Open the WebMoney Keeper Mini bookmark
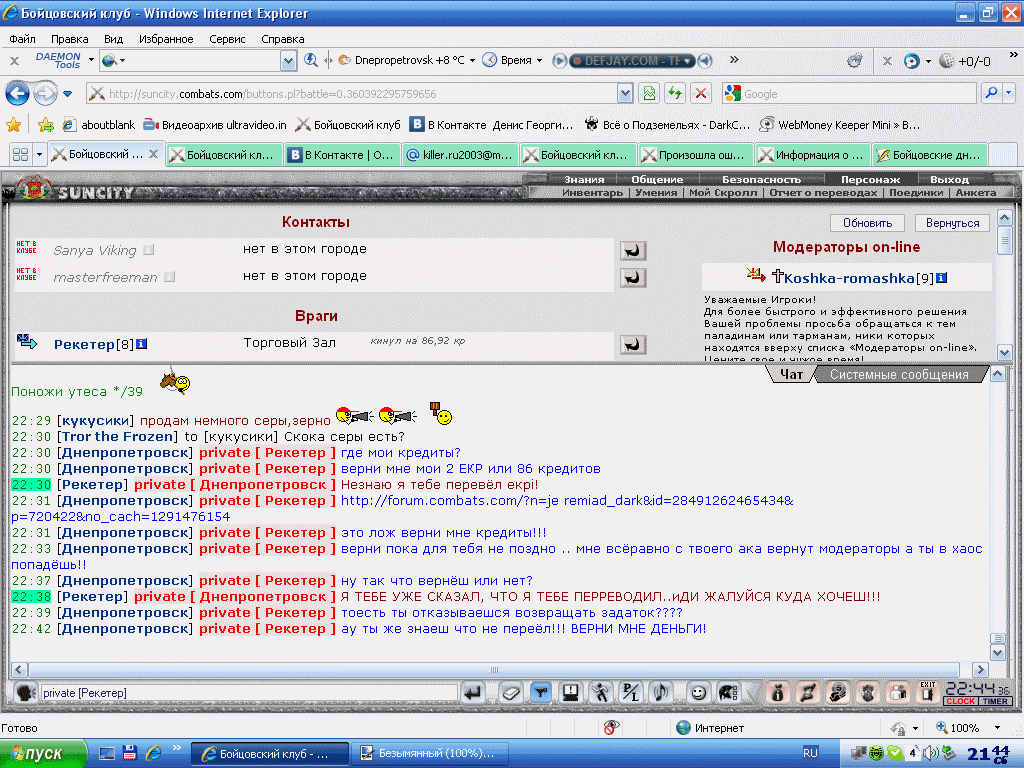Image resolution: width=1024 pixels, height=768 pixels. pos(840,124)
